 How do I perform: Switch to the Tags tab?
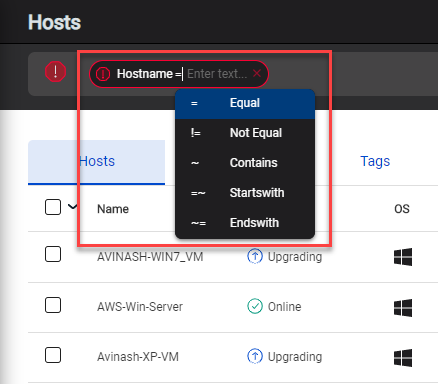click(x=375, y=162)
